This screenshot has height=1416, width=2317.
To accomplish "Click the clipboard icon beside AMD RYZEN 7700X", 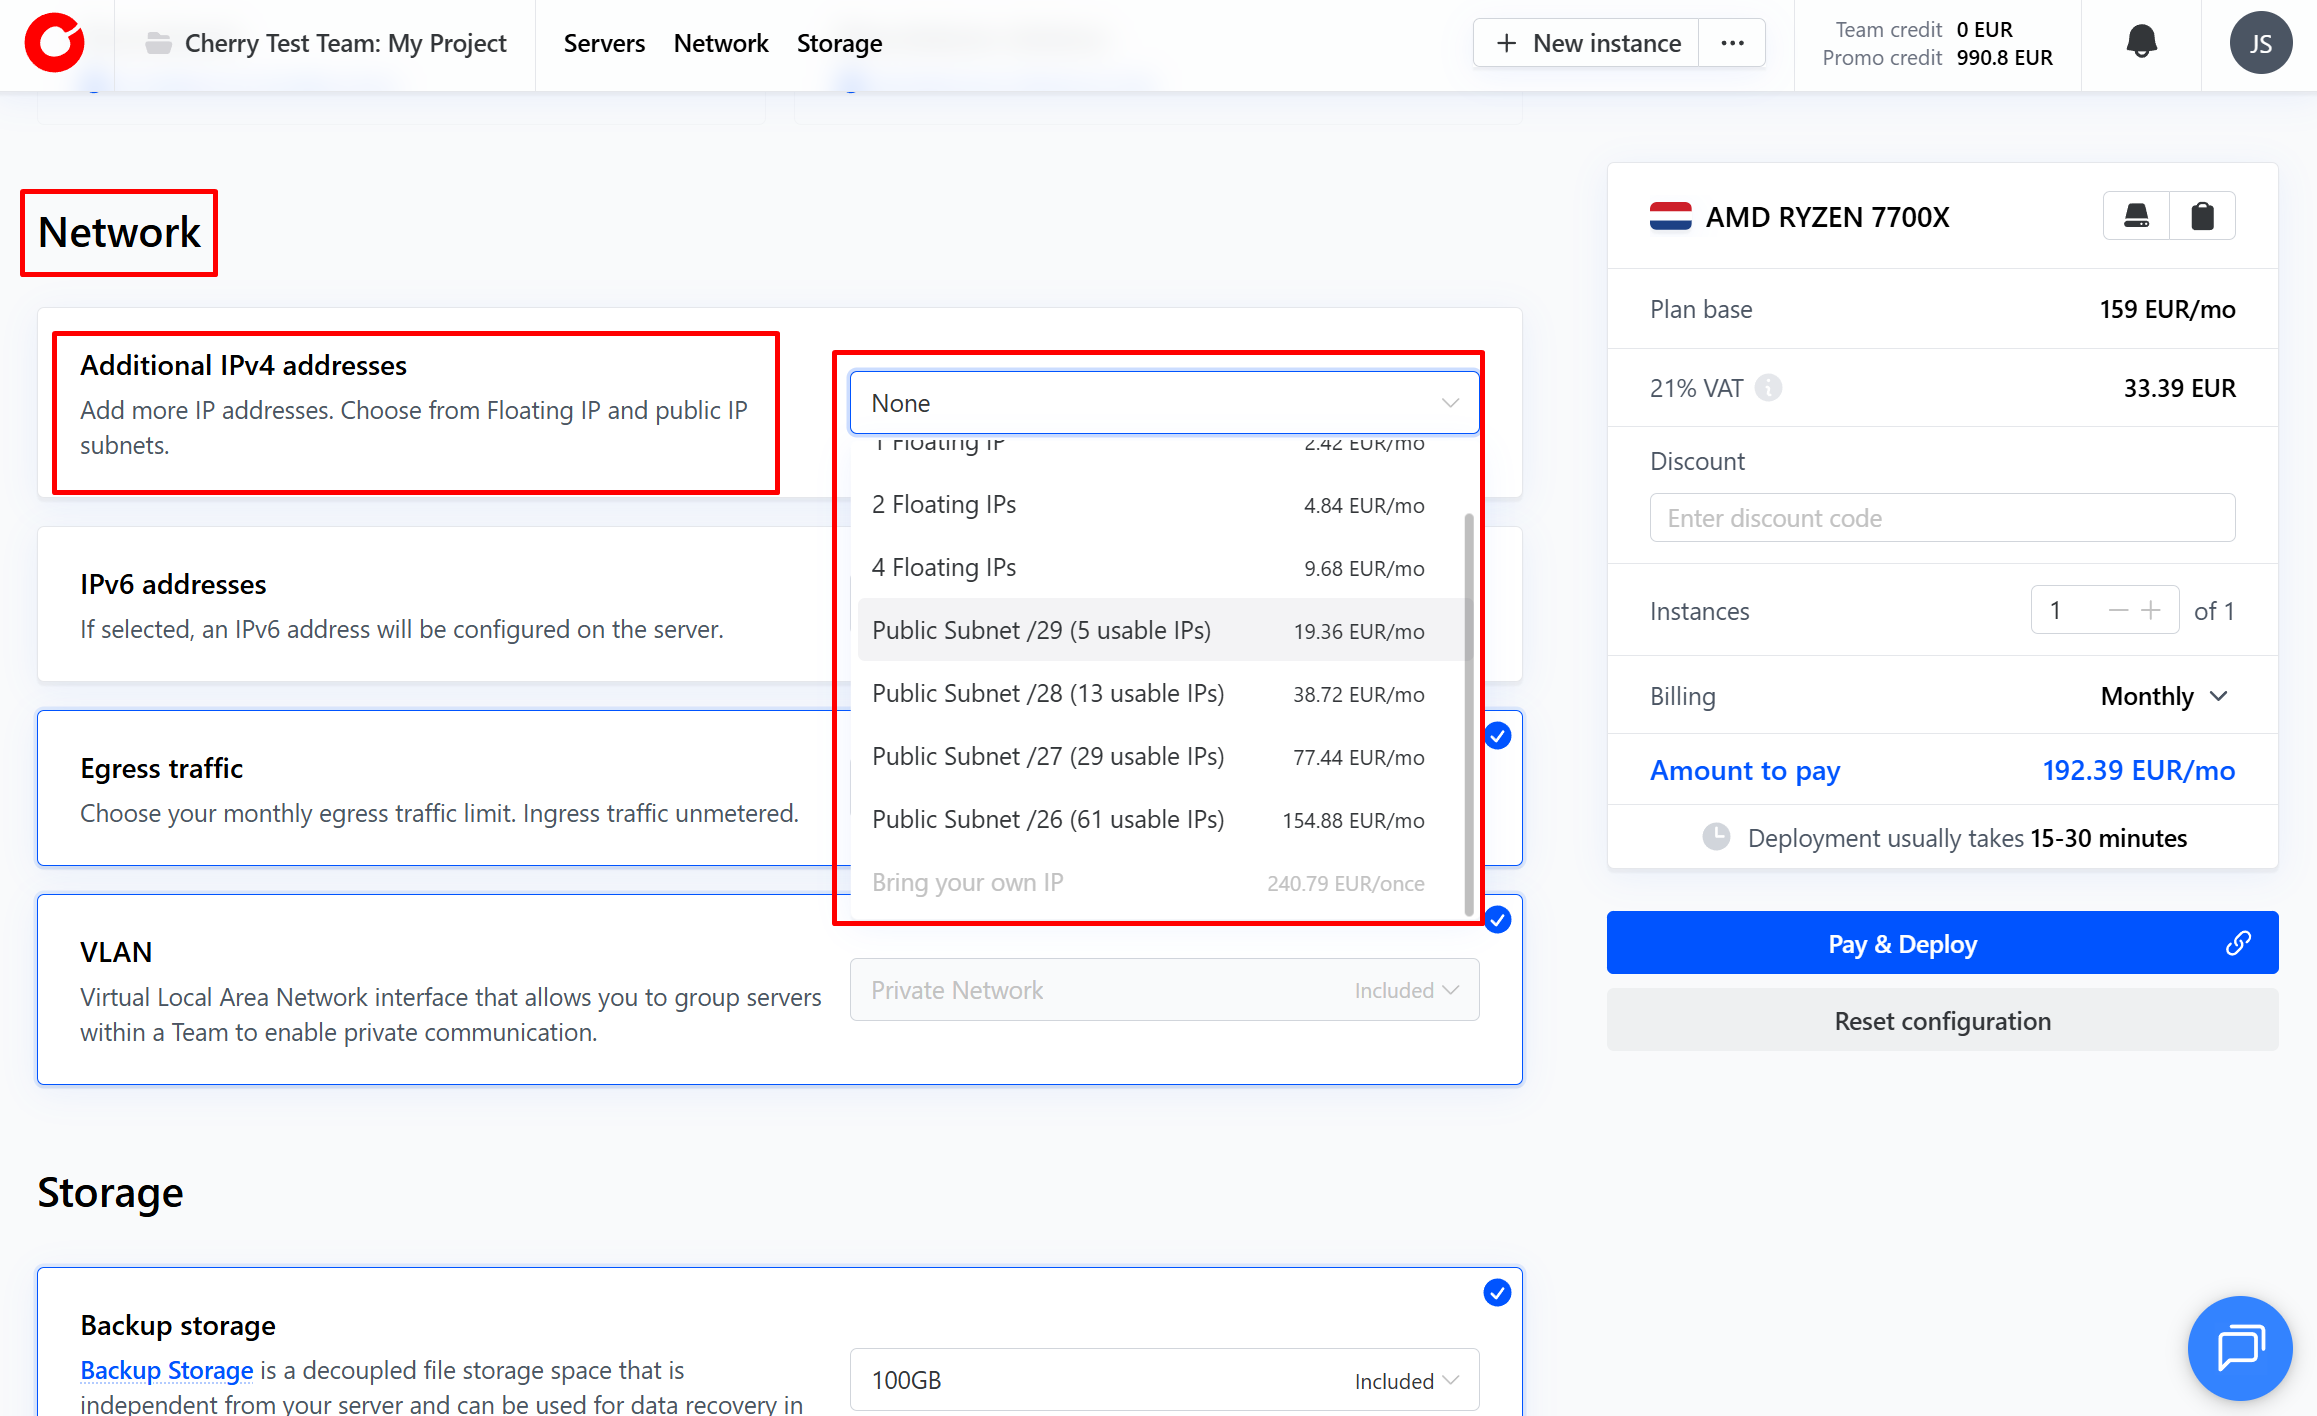I will pyautogui.click(x=2202, y=216).
